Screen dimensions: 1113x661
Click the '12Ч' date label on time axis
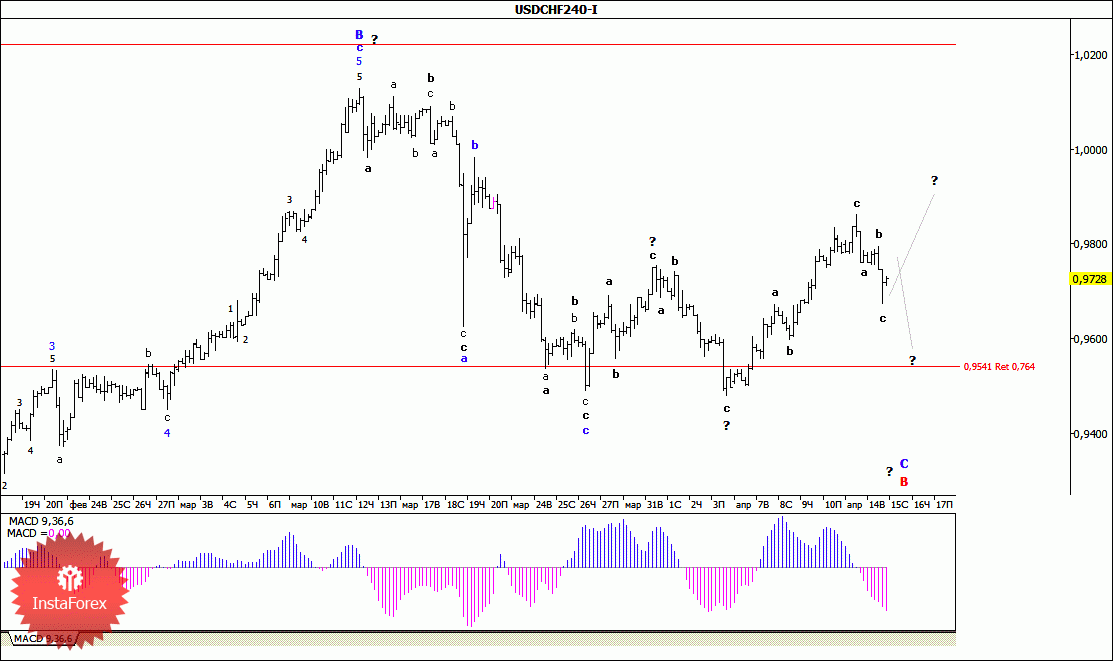[366, 505]
